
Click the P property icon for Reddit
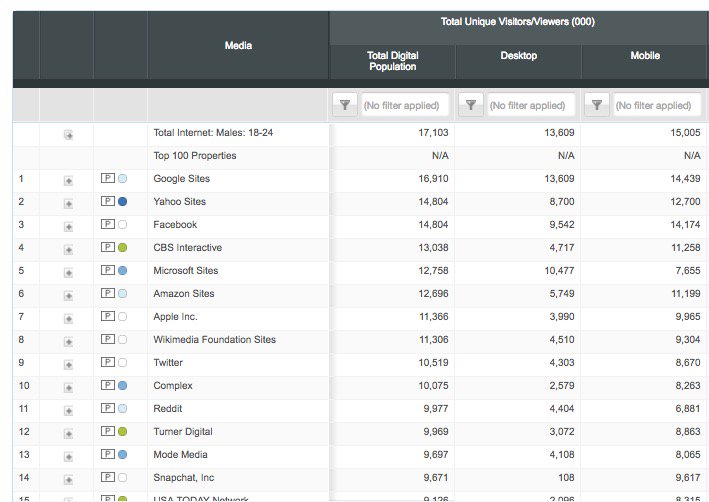click(108, 408)
